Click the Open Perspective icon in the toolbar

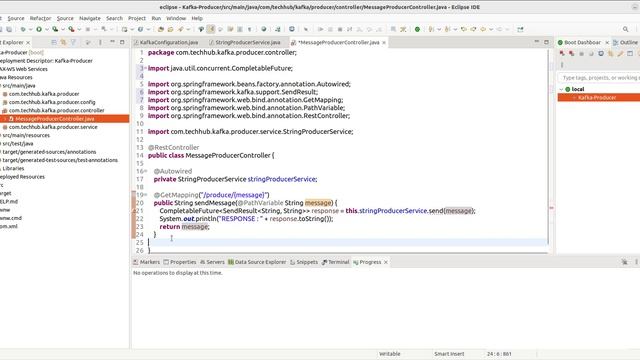[520, 29]
